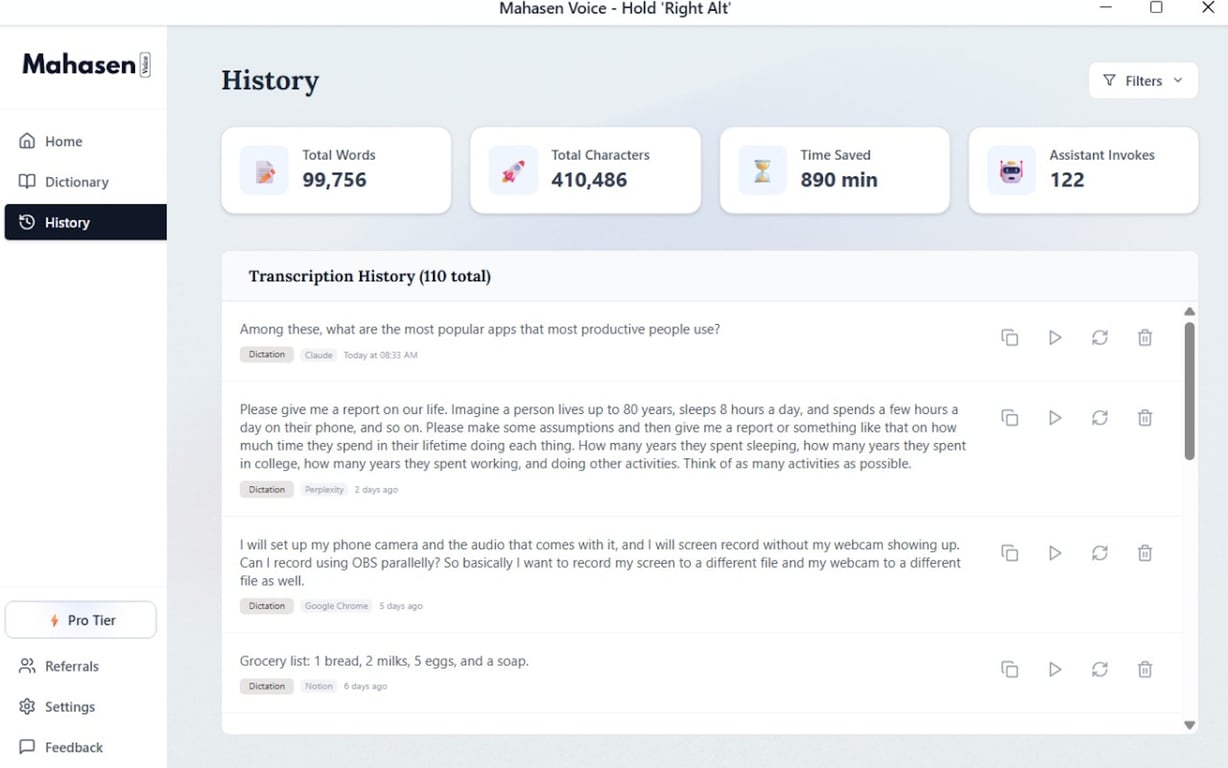Retry the Grocery list transcription
Image resolution: width=1228 pixels, height=768 pixels.
click(1100, 669)
